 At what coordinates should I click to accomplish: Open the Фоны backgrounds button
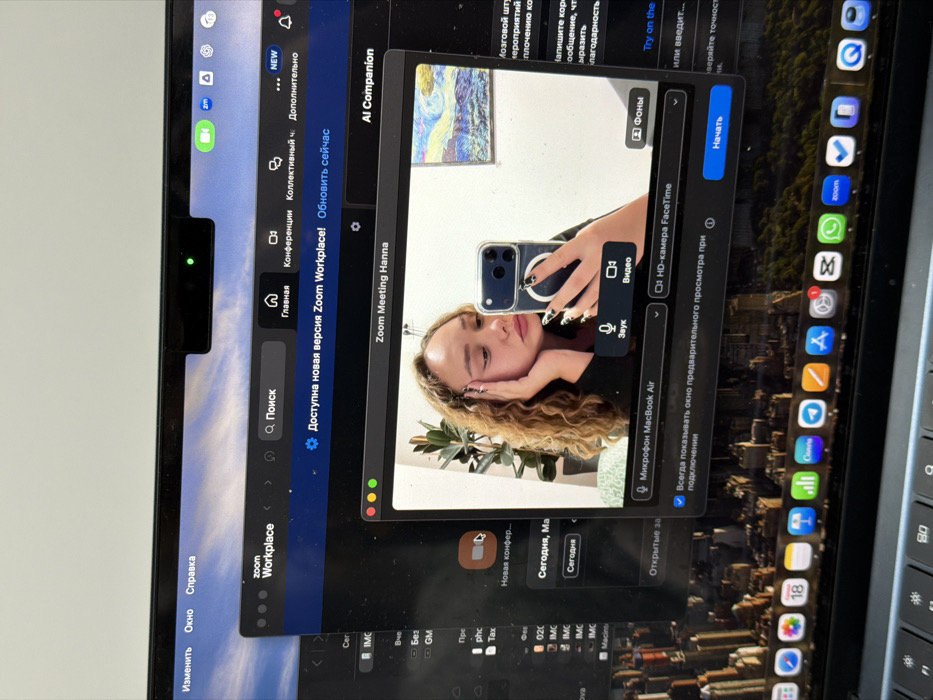[x=639, y=119]
